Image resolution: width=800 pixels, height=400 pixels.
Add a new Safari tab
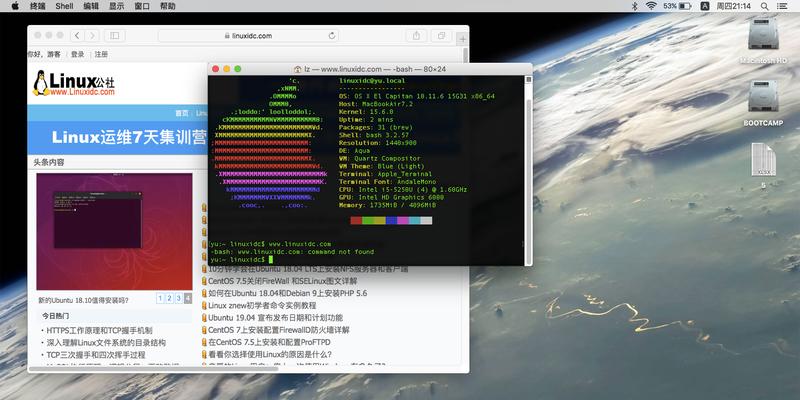pyautogui.click(x=462, y=39)
